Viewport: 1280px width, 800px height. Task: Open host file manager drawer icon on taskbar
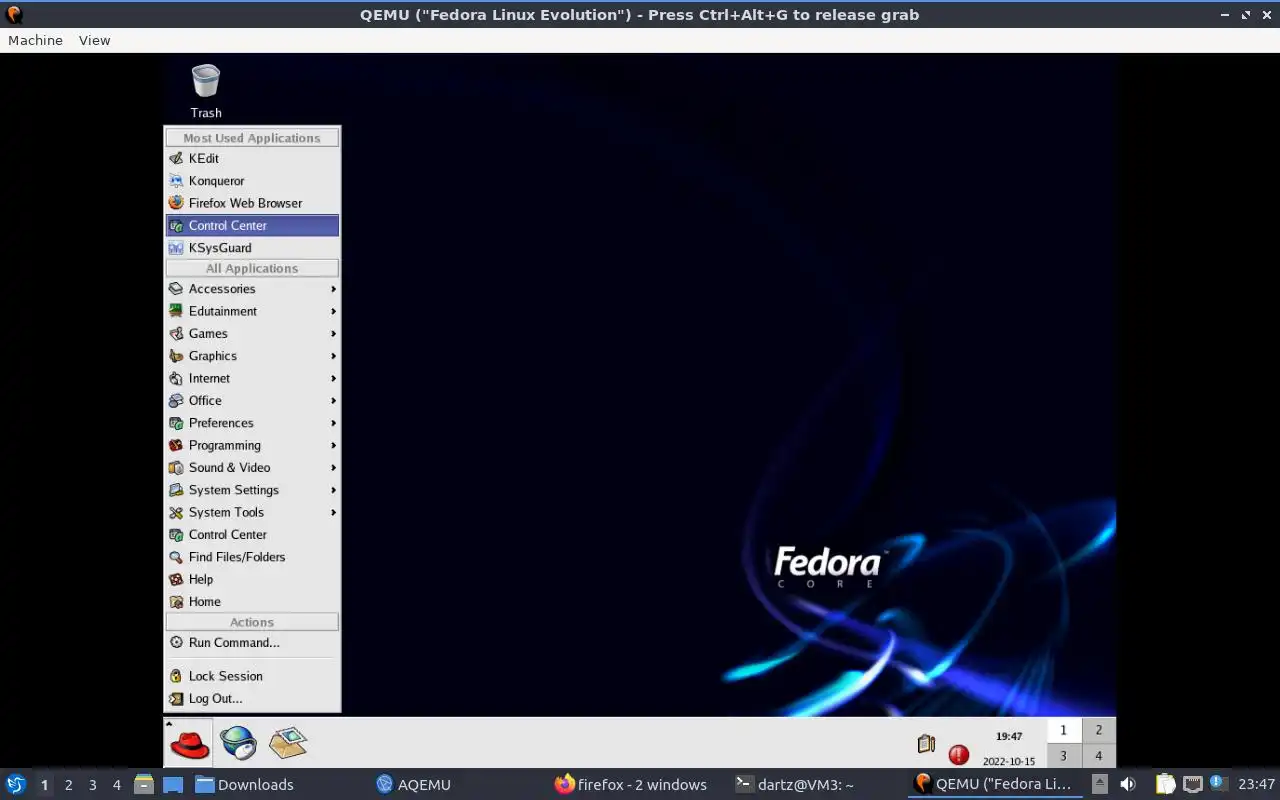point(143,784)
